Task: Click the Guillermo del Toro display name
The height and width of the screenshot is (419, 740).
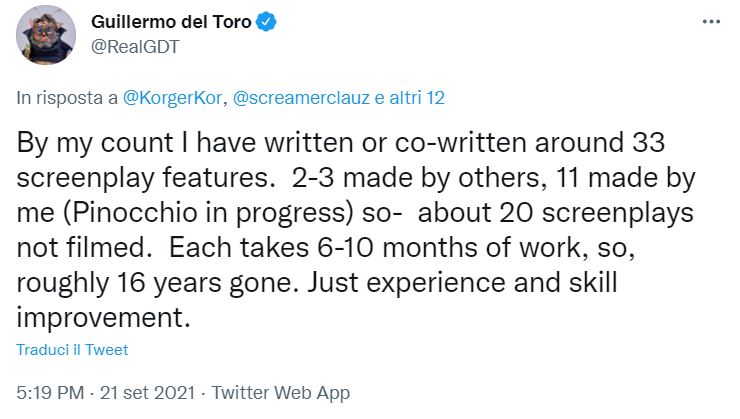Action: [171, 22]
